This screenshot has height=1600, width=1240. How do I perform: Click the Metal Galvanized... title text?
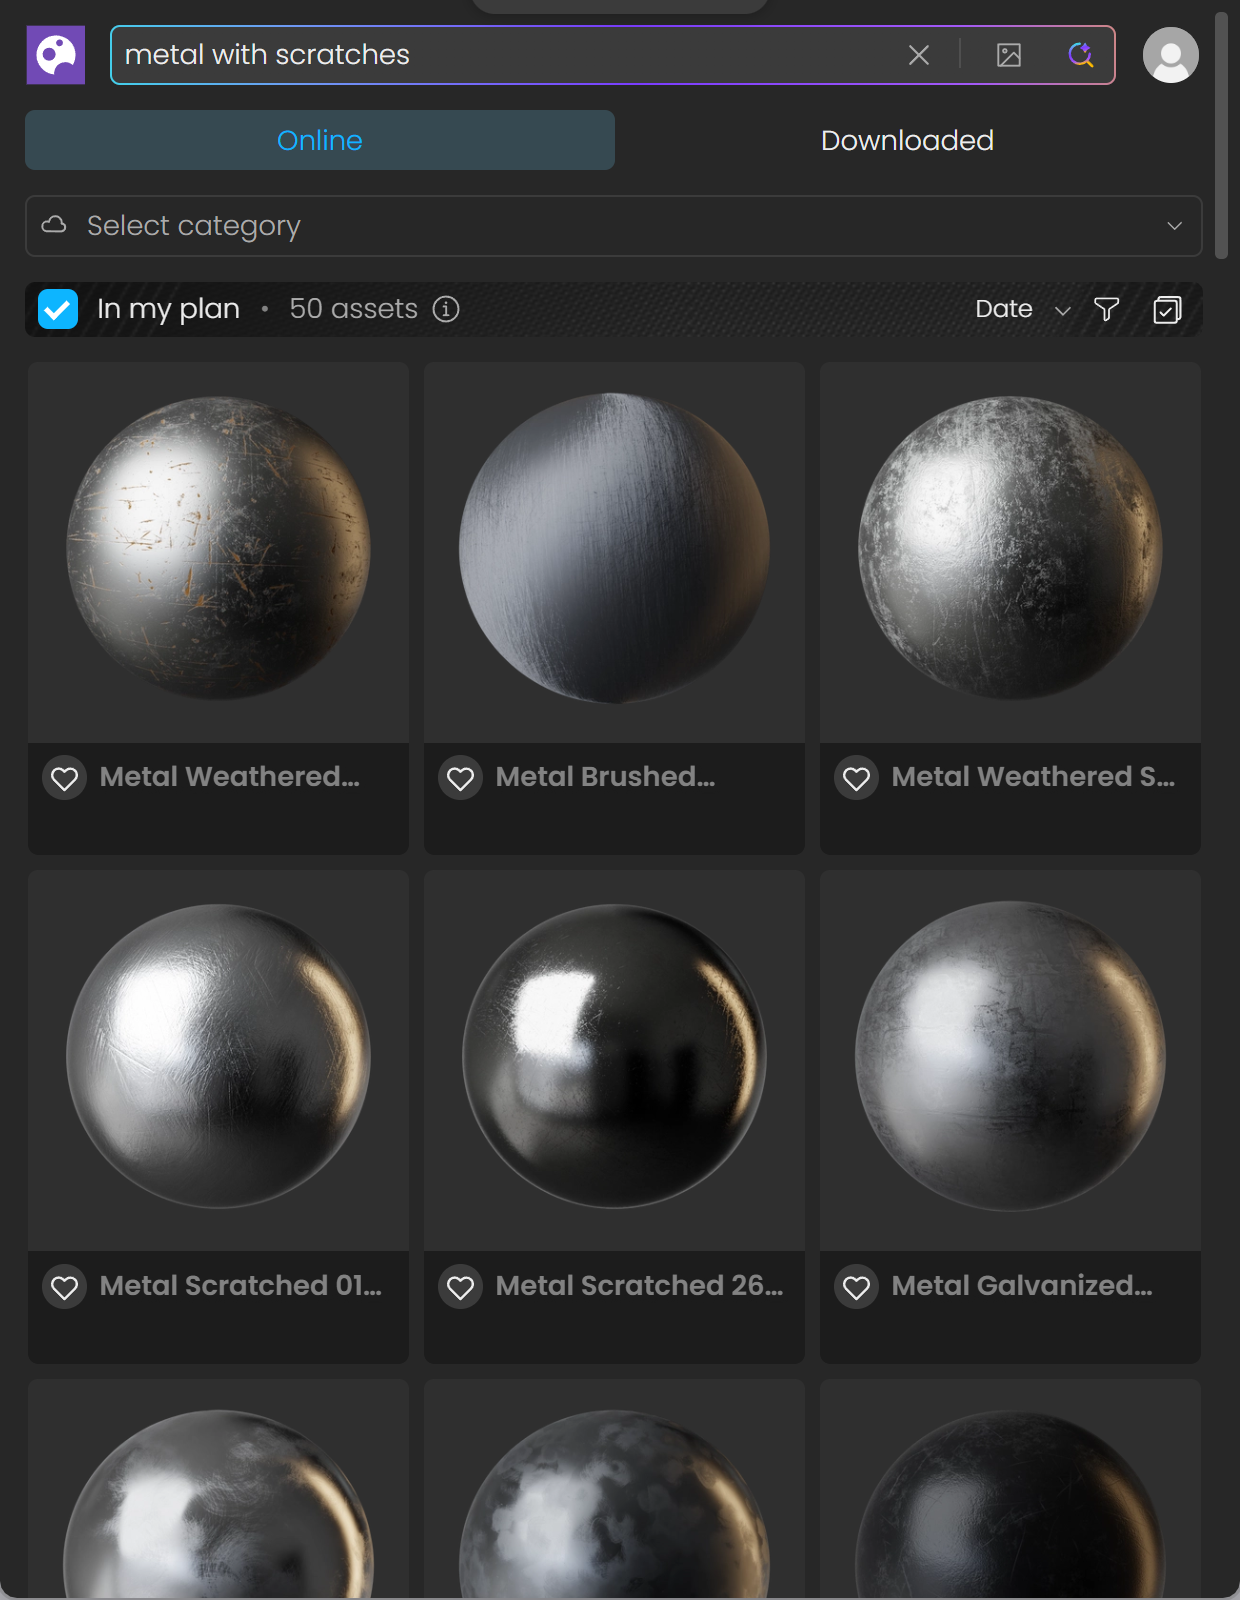1022,1286
